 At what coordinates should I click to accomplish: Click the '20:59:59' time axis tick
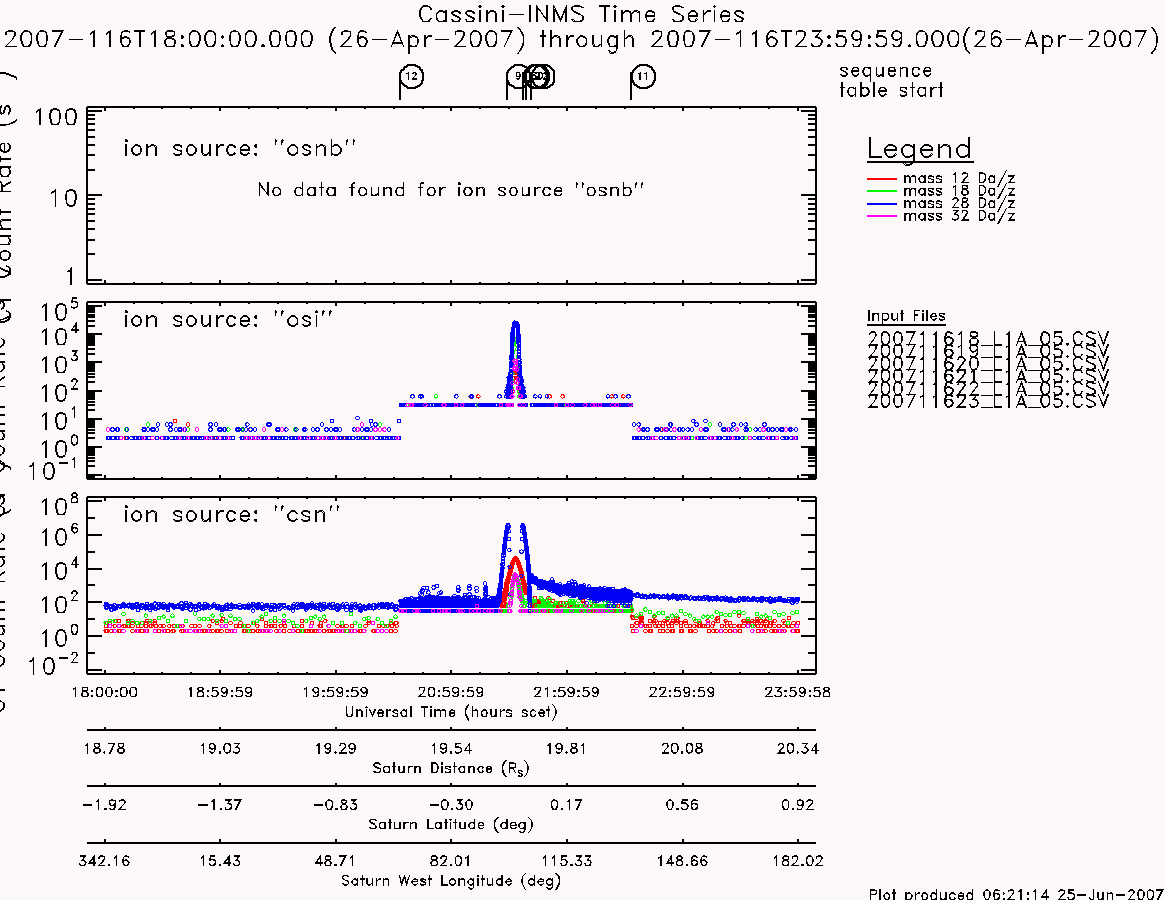click(451, 692)
